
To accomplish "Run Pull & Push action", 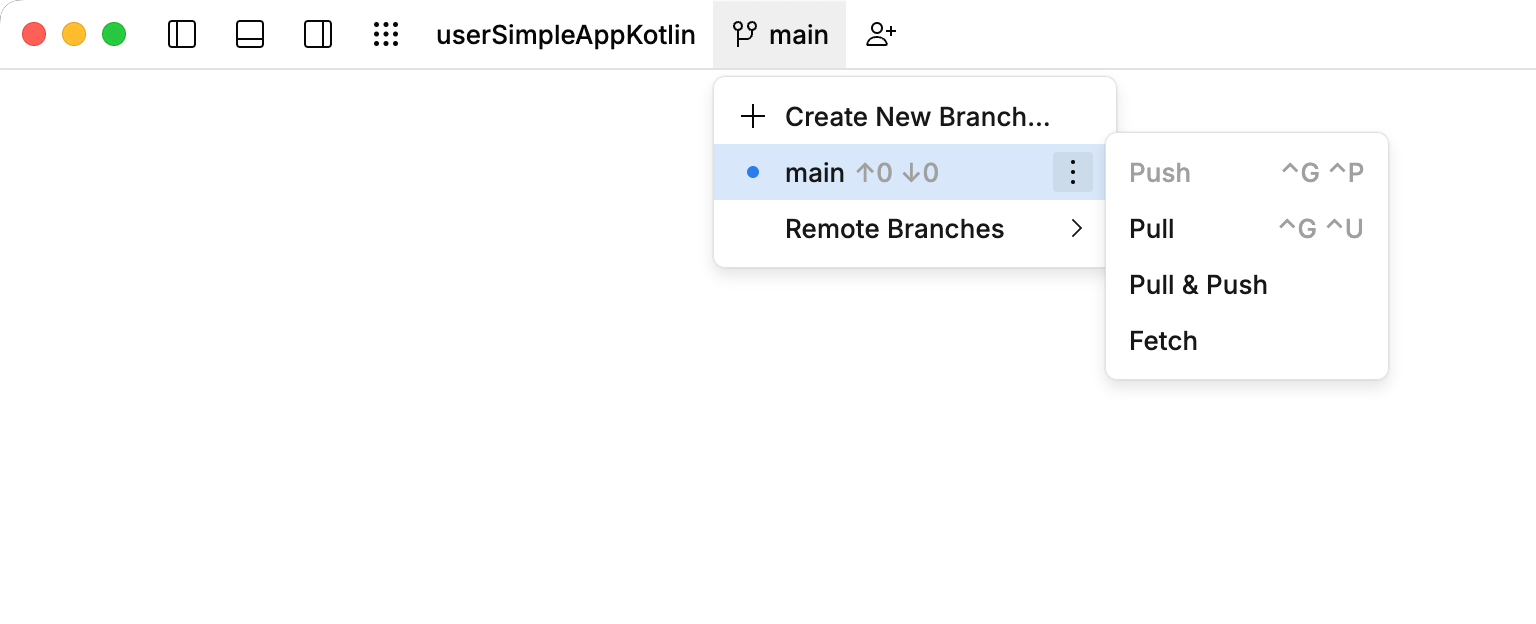I will (x=1198, y=285).
